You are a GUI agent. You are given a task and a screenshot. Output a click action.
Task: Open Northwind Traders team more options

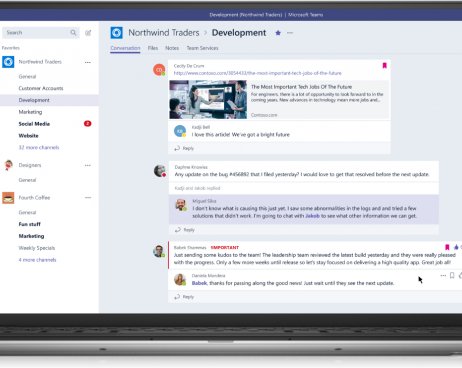point(88,62)
